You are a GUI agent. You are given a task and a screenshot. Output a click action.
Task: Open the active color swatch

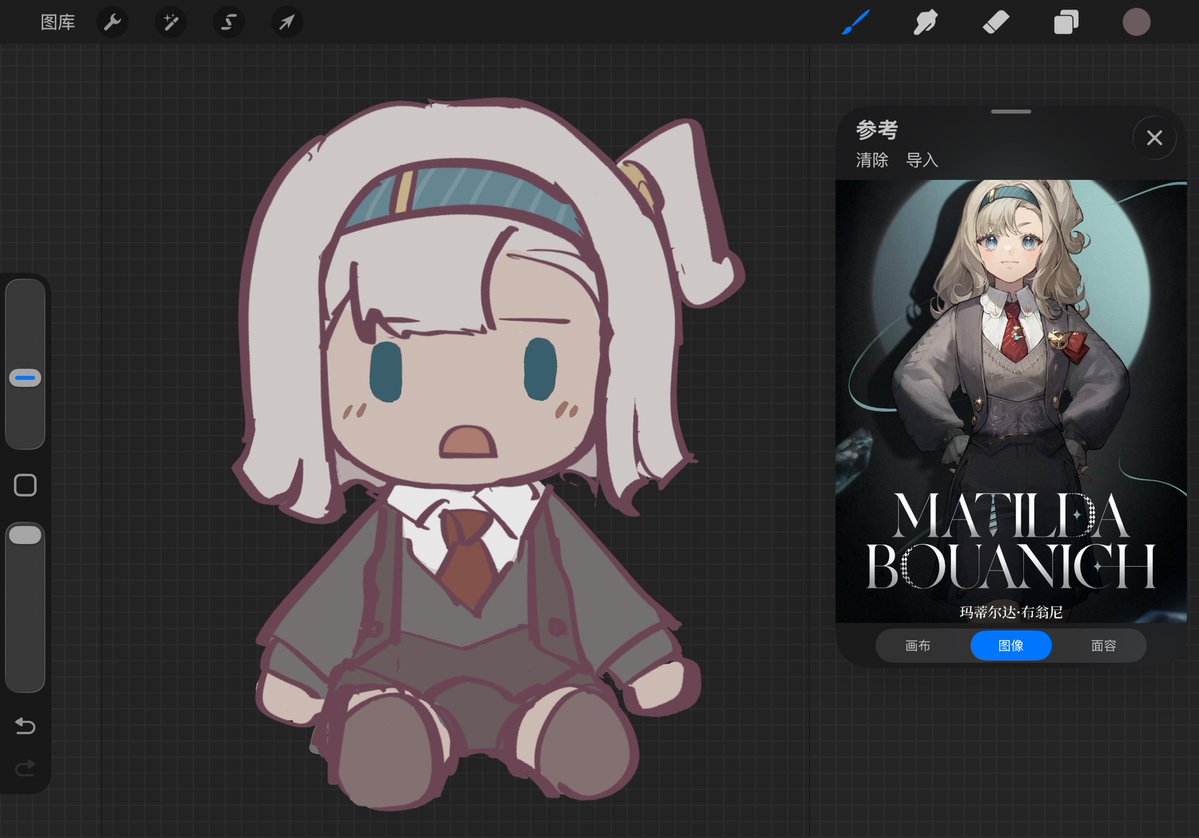(x=1136, y=22)
